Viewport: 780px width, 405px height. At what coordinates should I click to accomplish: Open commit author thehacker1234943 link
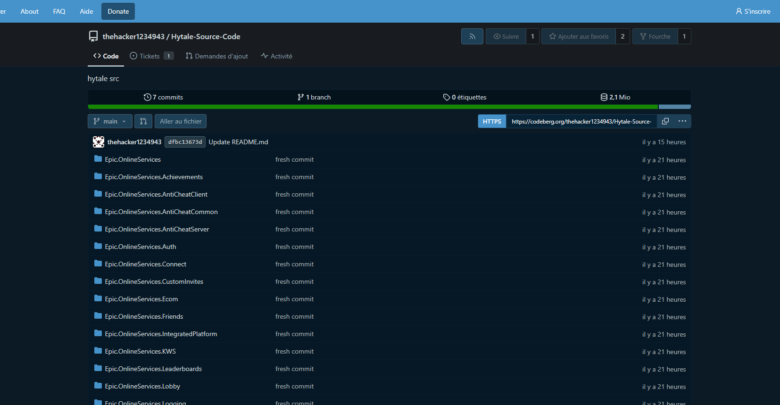(134, 142)
